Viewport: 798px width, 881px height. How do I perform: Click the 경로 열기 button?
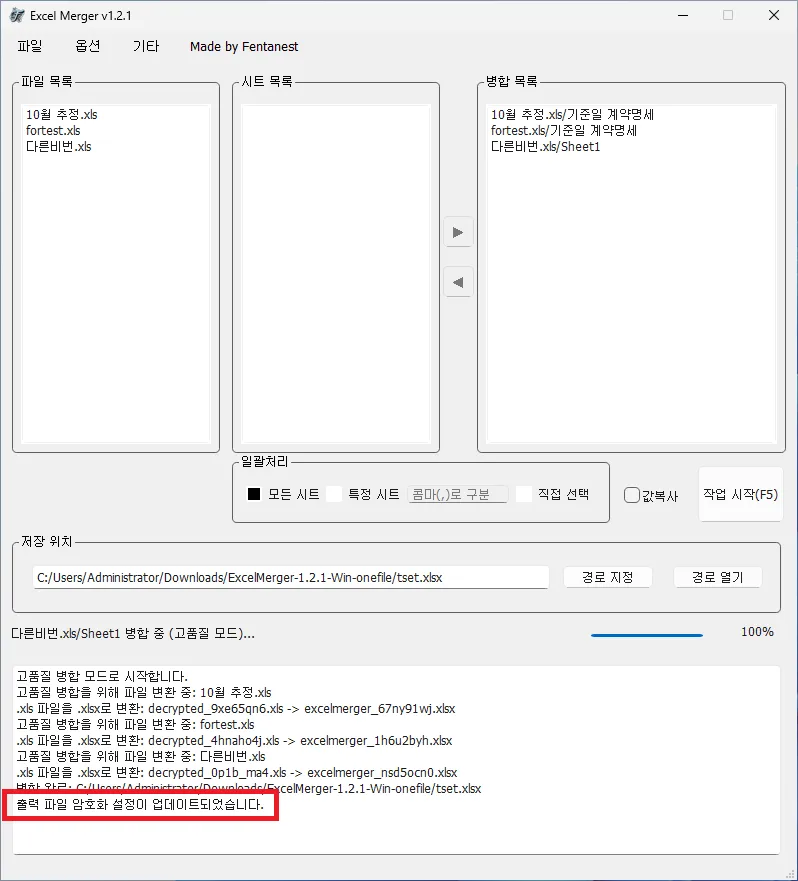point(717,577)
